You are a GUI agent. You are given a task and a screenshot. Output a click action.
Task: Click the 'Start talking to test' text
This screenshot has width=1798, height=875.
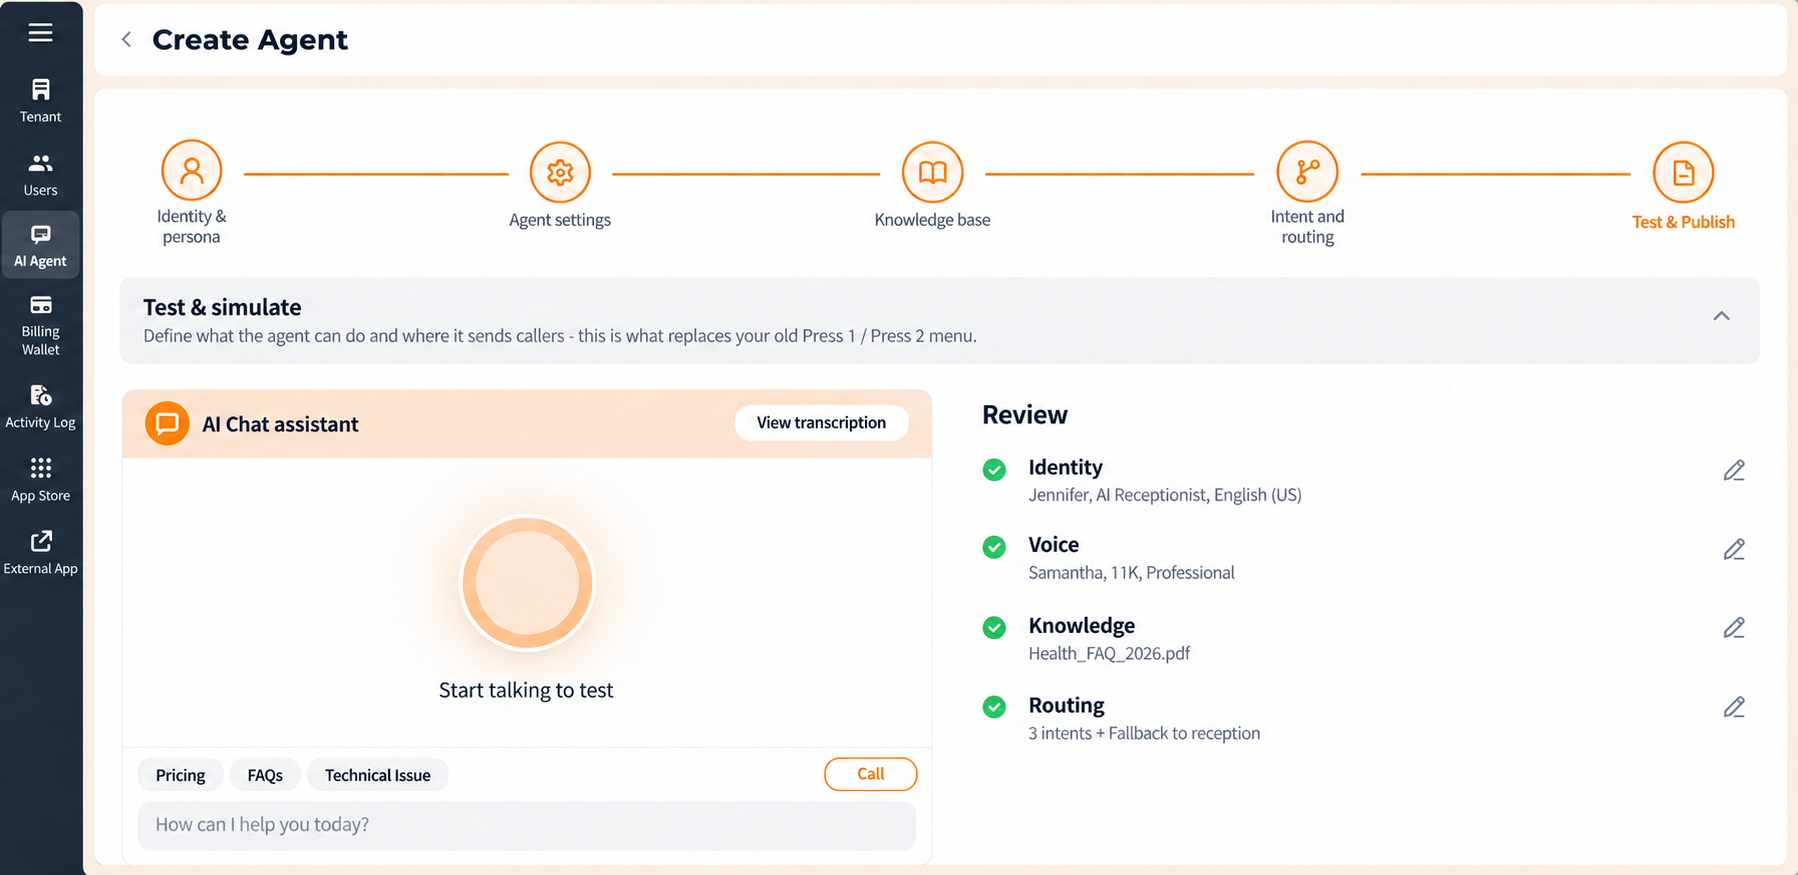click(x=526, y=690)
